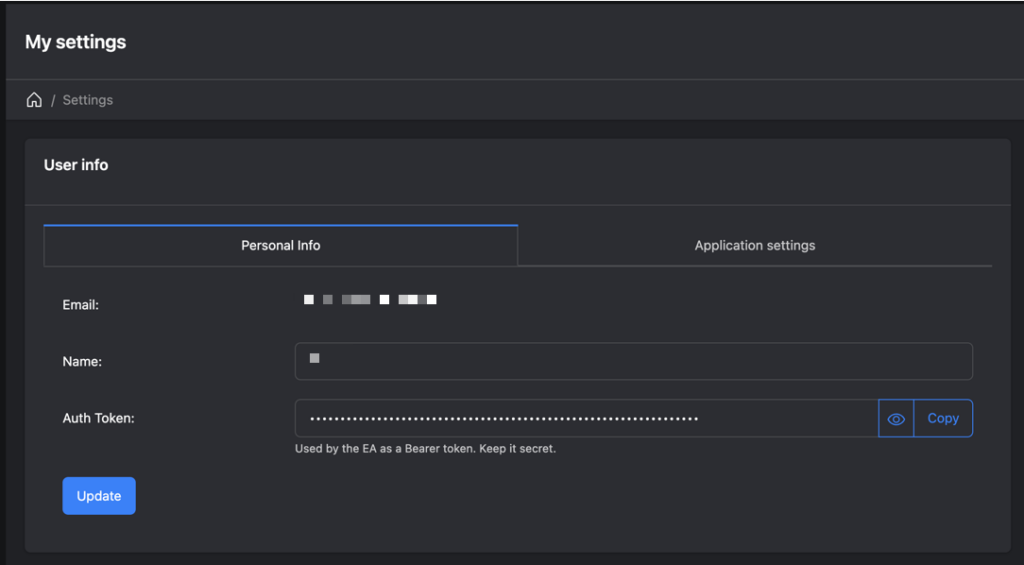Viewport: 1024px width, 565px height.
Task: Reveal the auth token with eye icon
Action: coord(896,419)
